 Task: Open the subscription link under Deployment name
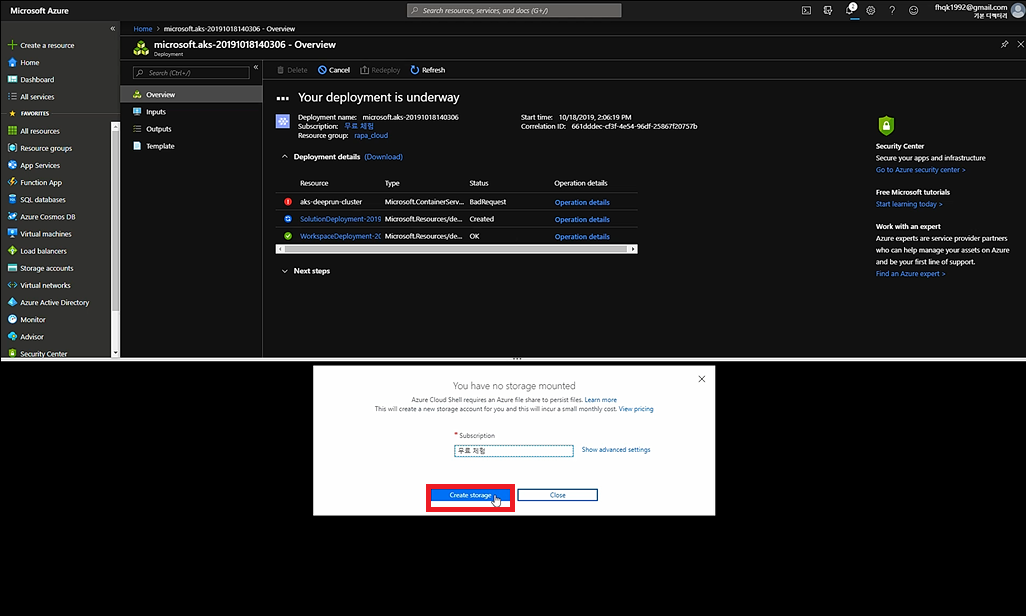pyautogui.click(x=359, y=126)
